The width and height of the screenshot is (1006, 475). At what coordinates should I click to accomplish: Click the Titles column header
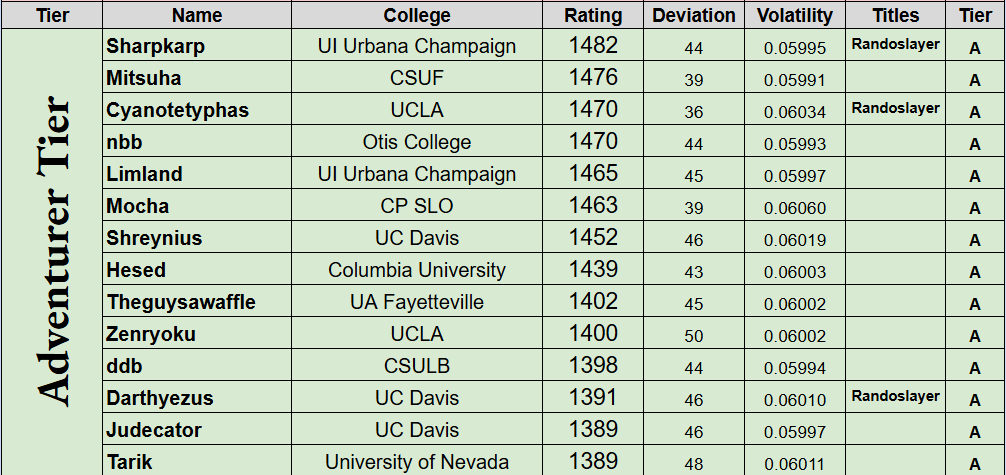[x=895, y=15]
